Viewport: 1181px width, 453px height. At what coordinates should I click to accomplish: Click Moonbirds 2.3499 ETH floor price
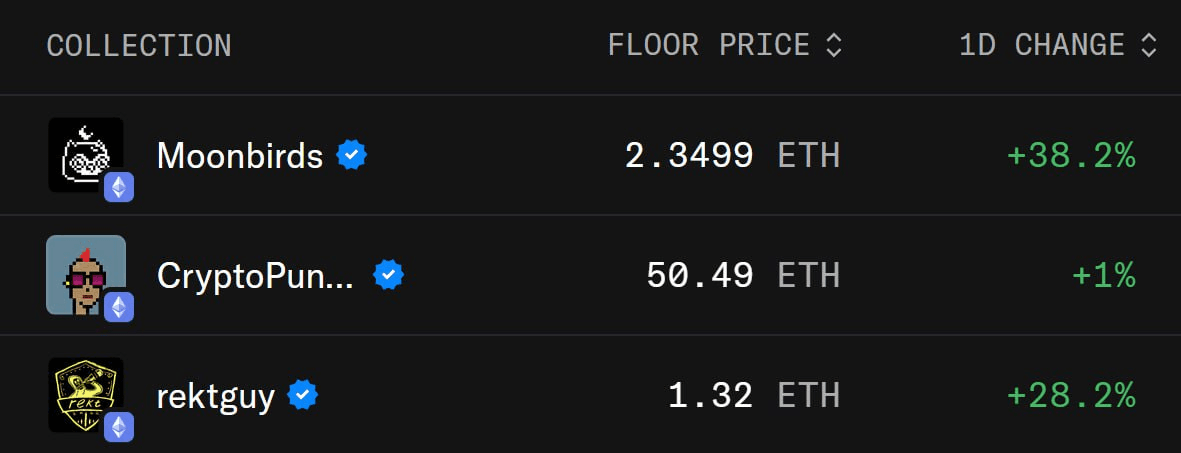click(x=732, y=156)
